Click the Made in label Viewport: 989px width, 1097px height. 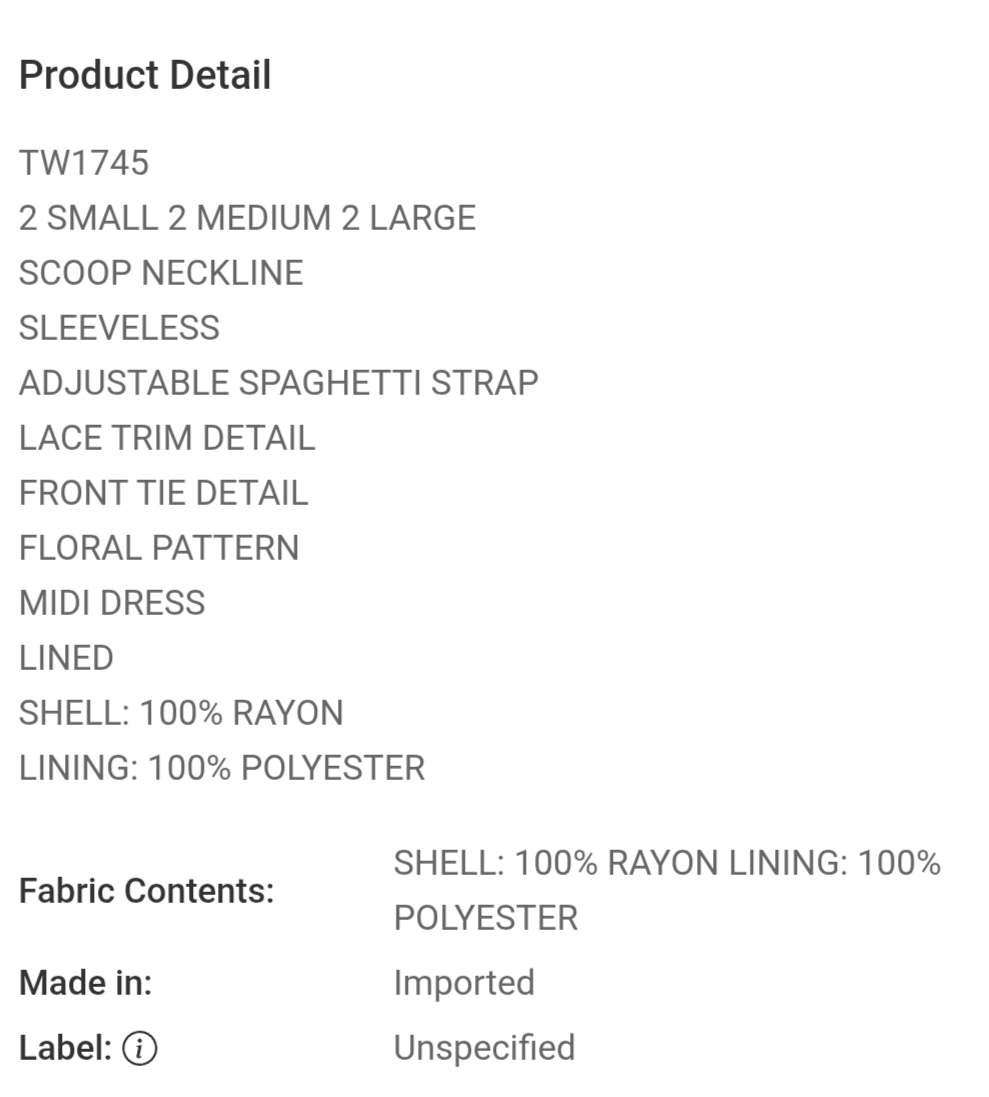point(85,983)
